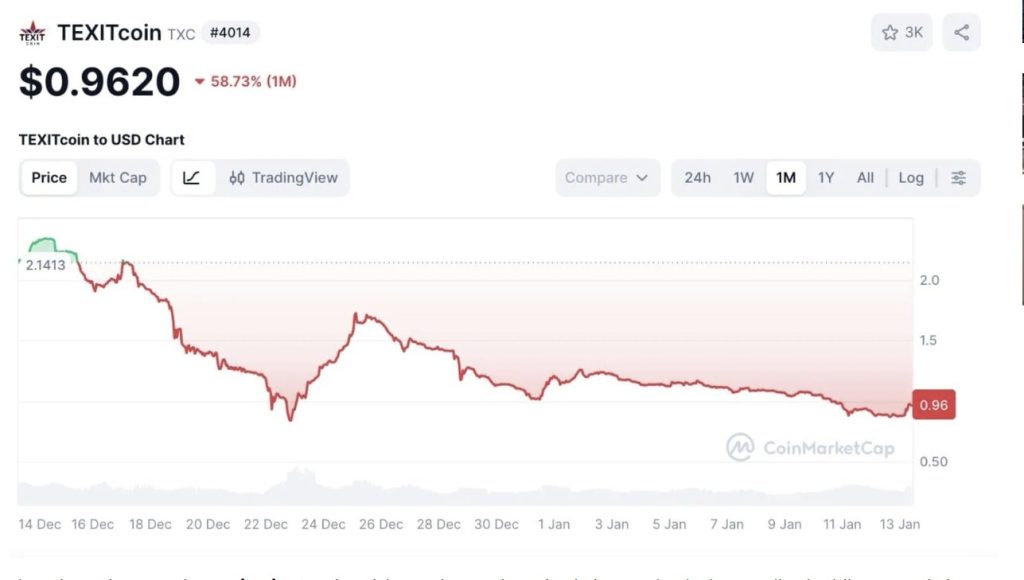Switch chart to Mkt Cap view

click(x=118, y=178)
